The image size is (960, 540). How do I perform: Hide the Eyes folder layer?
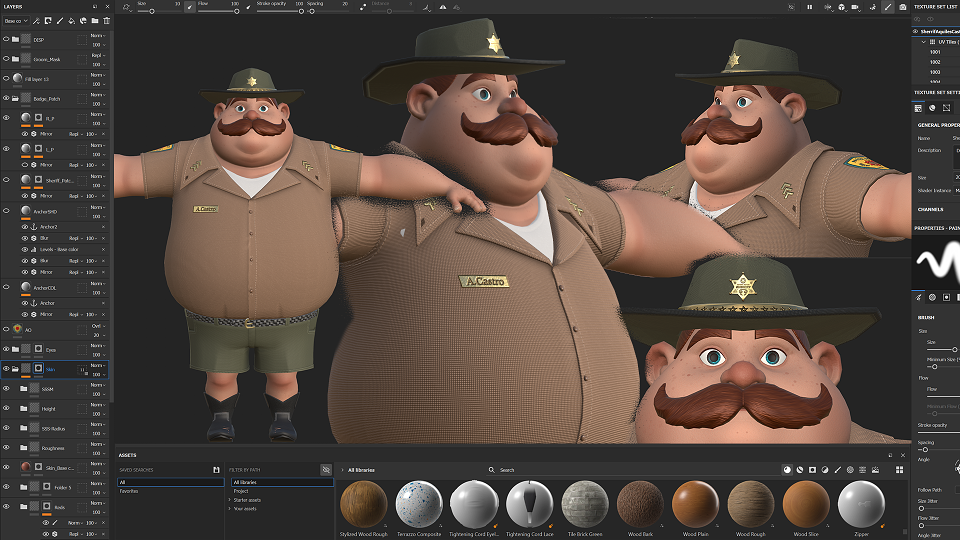(6, 349)
